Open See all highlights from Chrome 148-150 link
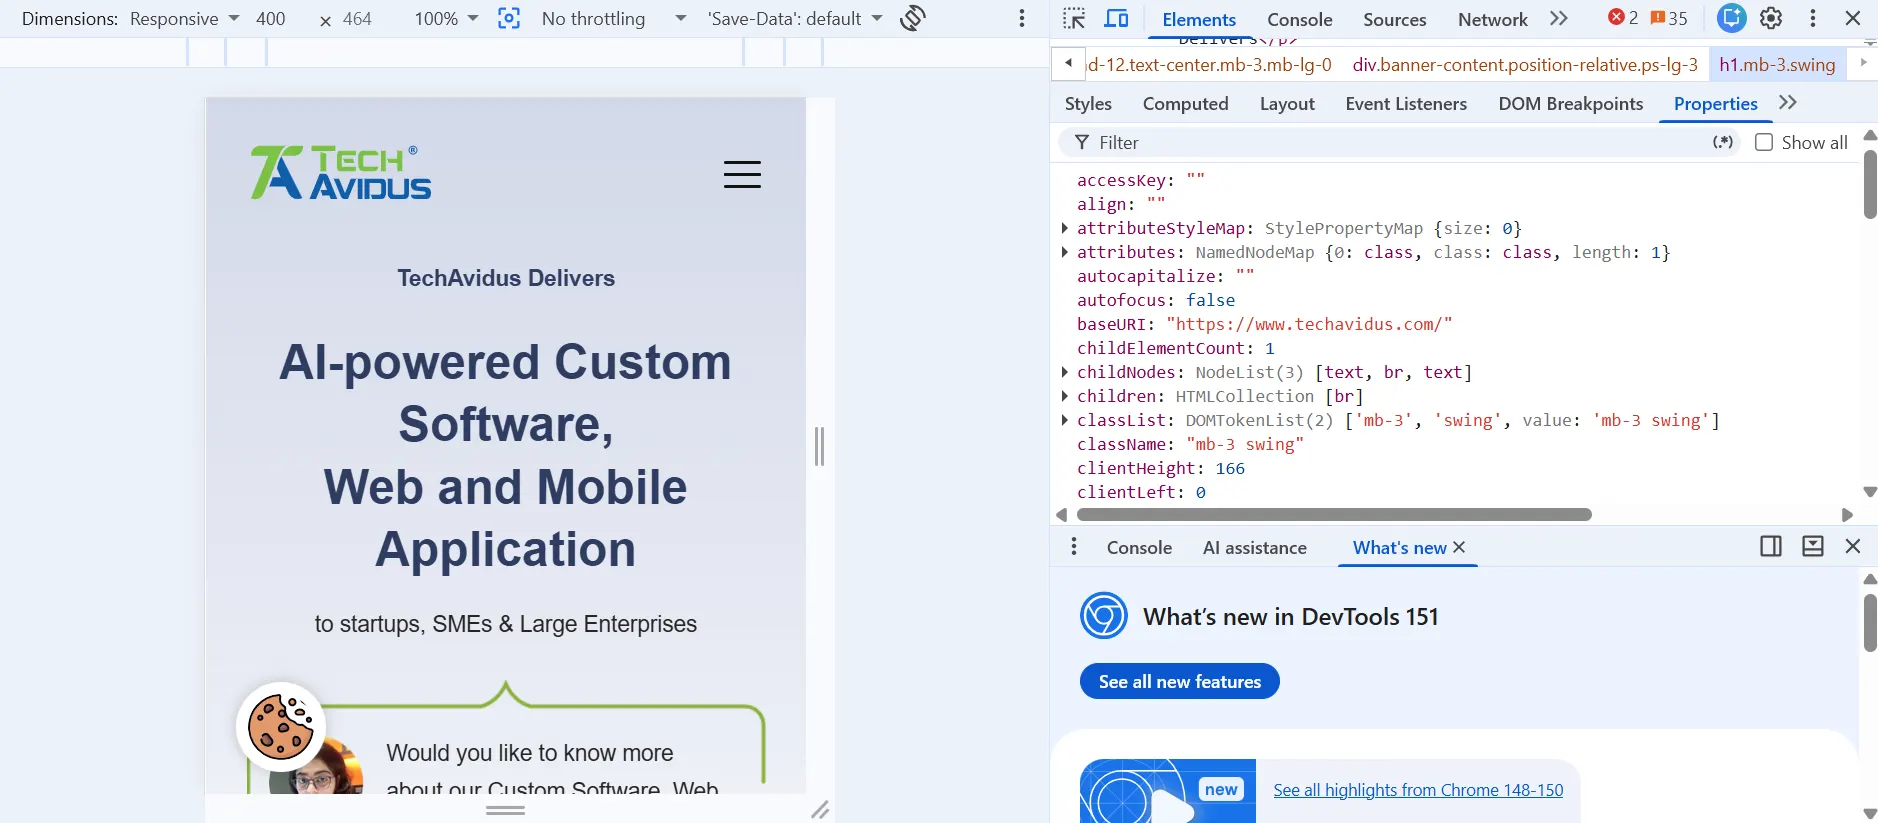 pyautogui.click(x=1418, y=790)
